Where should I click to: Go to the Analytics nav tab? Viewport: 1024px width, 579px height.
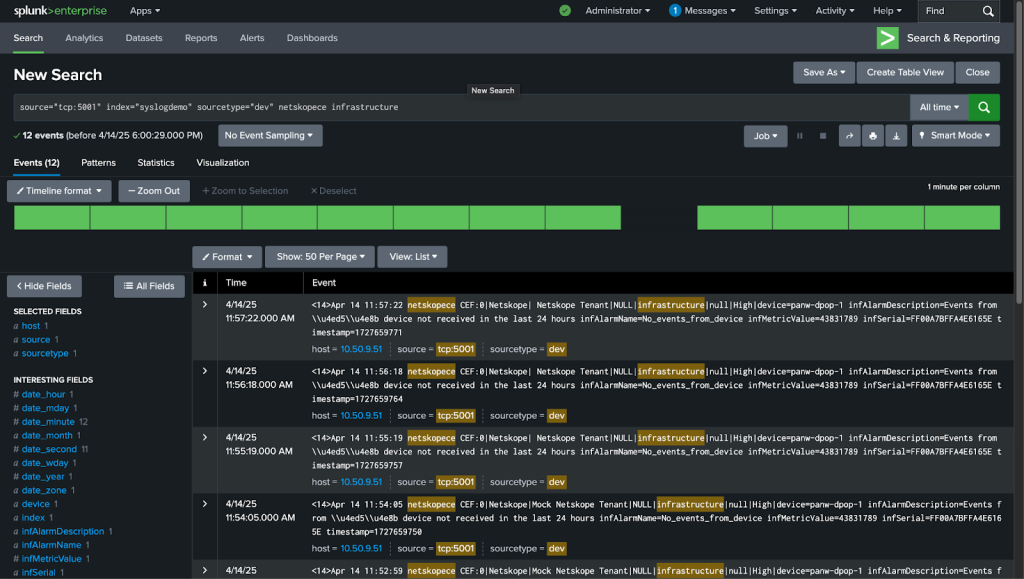[84, 38]
